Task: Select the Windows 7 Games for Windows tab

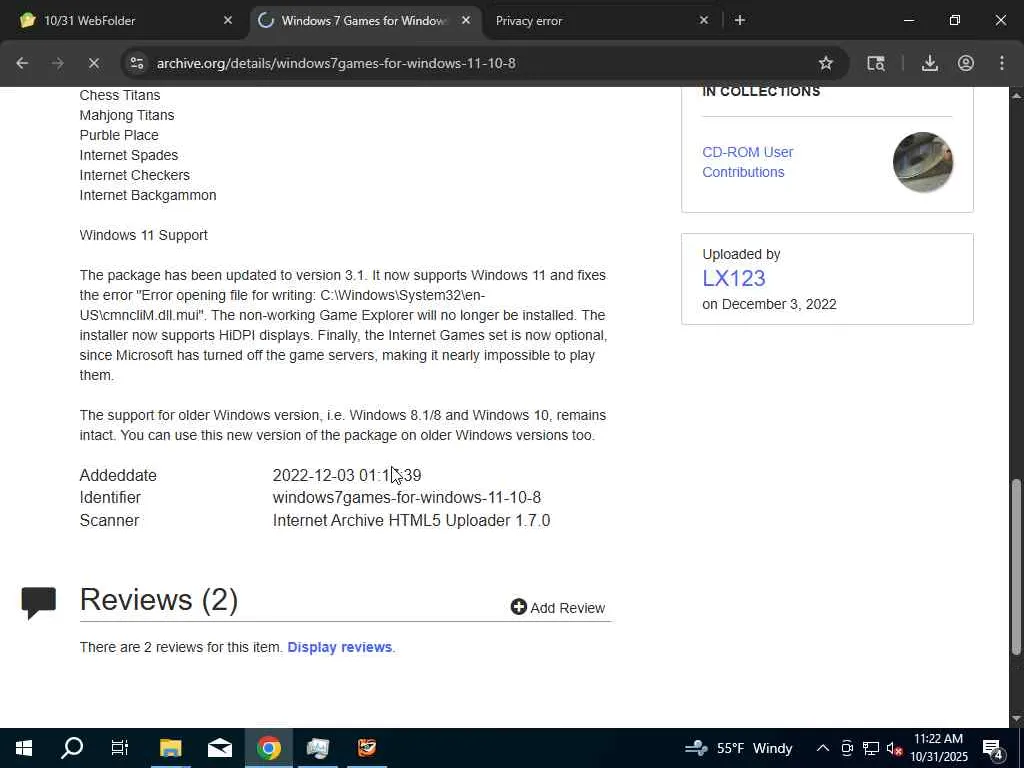Action: click(363, 21)
